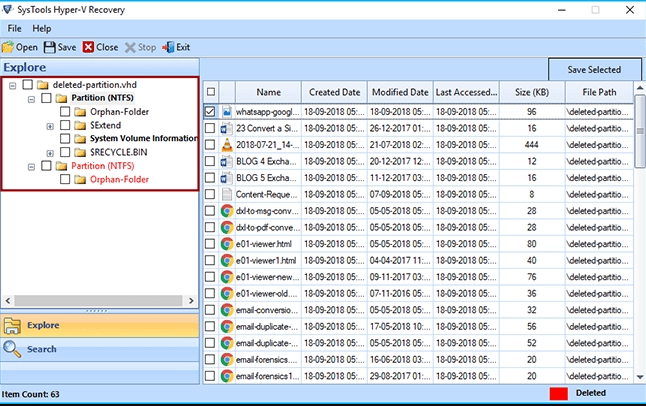Expand the $Extend folder node
This screenshot has height=406, width=646.
[x=50, y=126]
